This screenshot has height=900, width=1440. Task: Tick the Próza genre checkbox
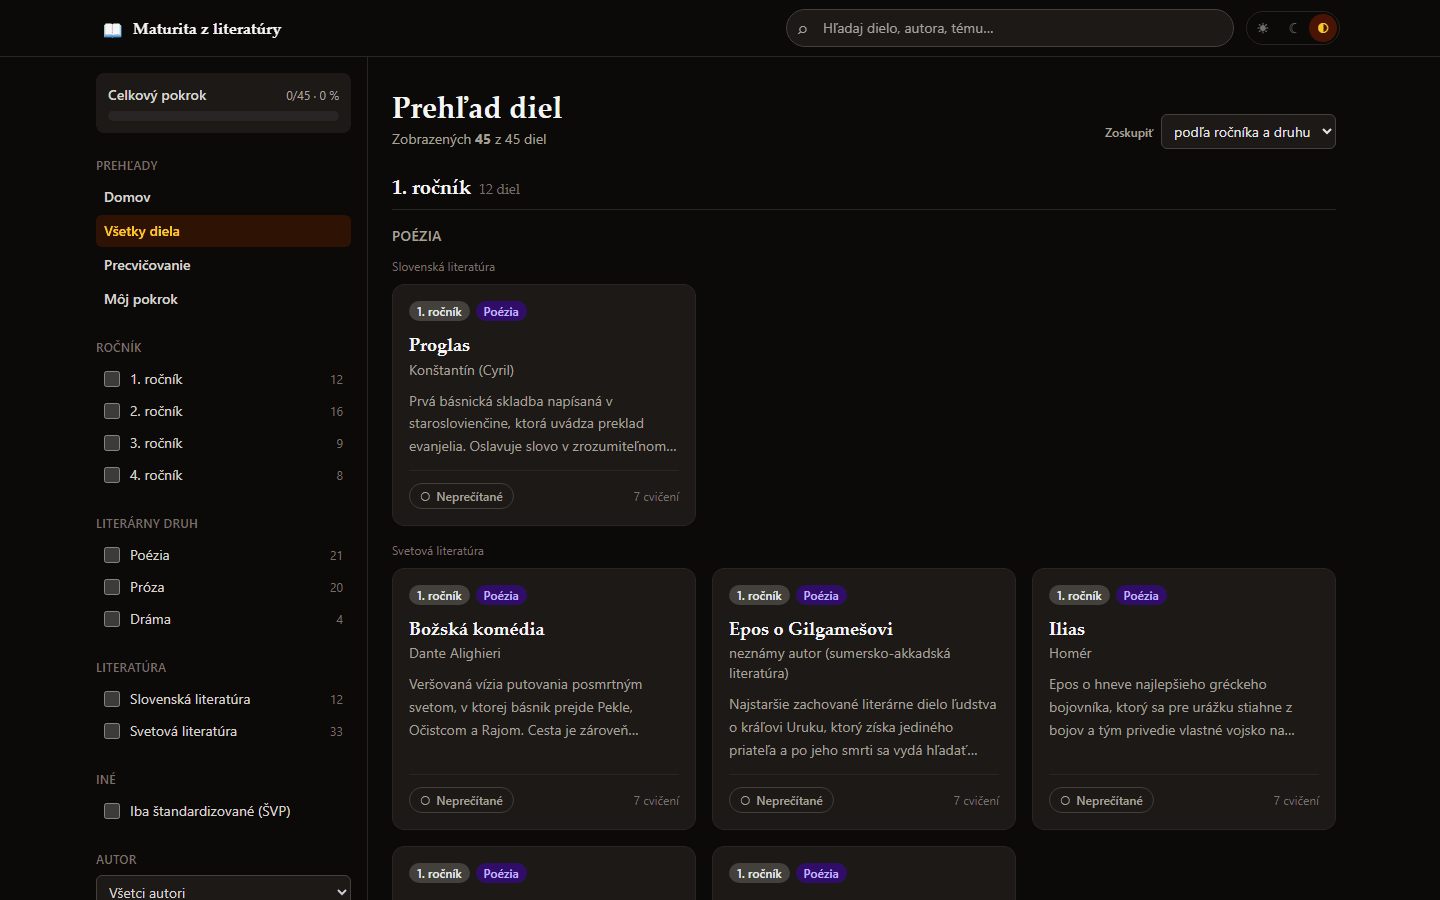point(112,587)
